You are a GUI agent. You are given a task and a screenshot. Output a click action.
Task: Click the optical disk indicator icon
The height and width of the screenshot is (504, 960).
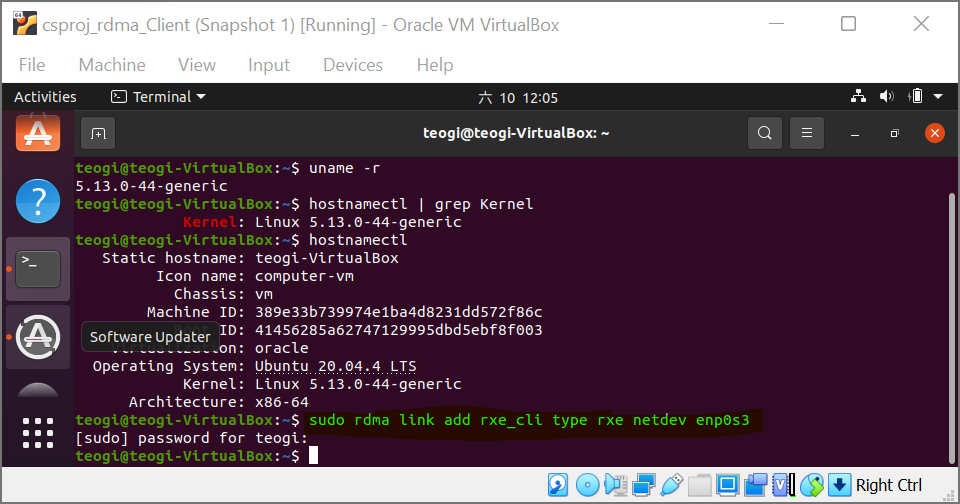(x=587, y=485)
